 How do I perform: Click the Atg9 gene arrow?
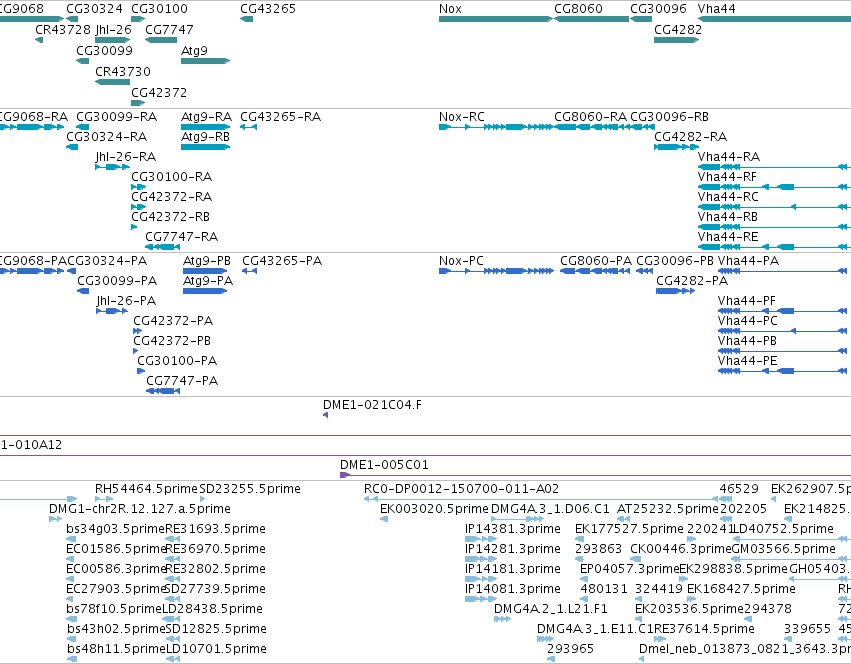coord(205,61)
